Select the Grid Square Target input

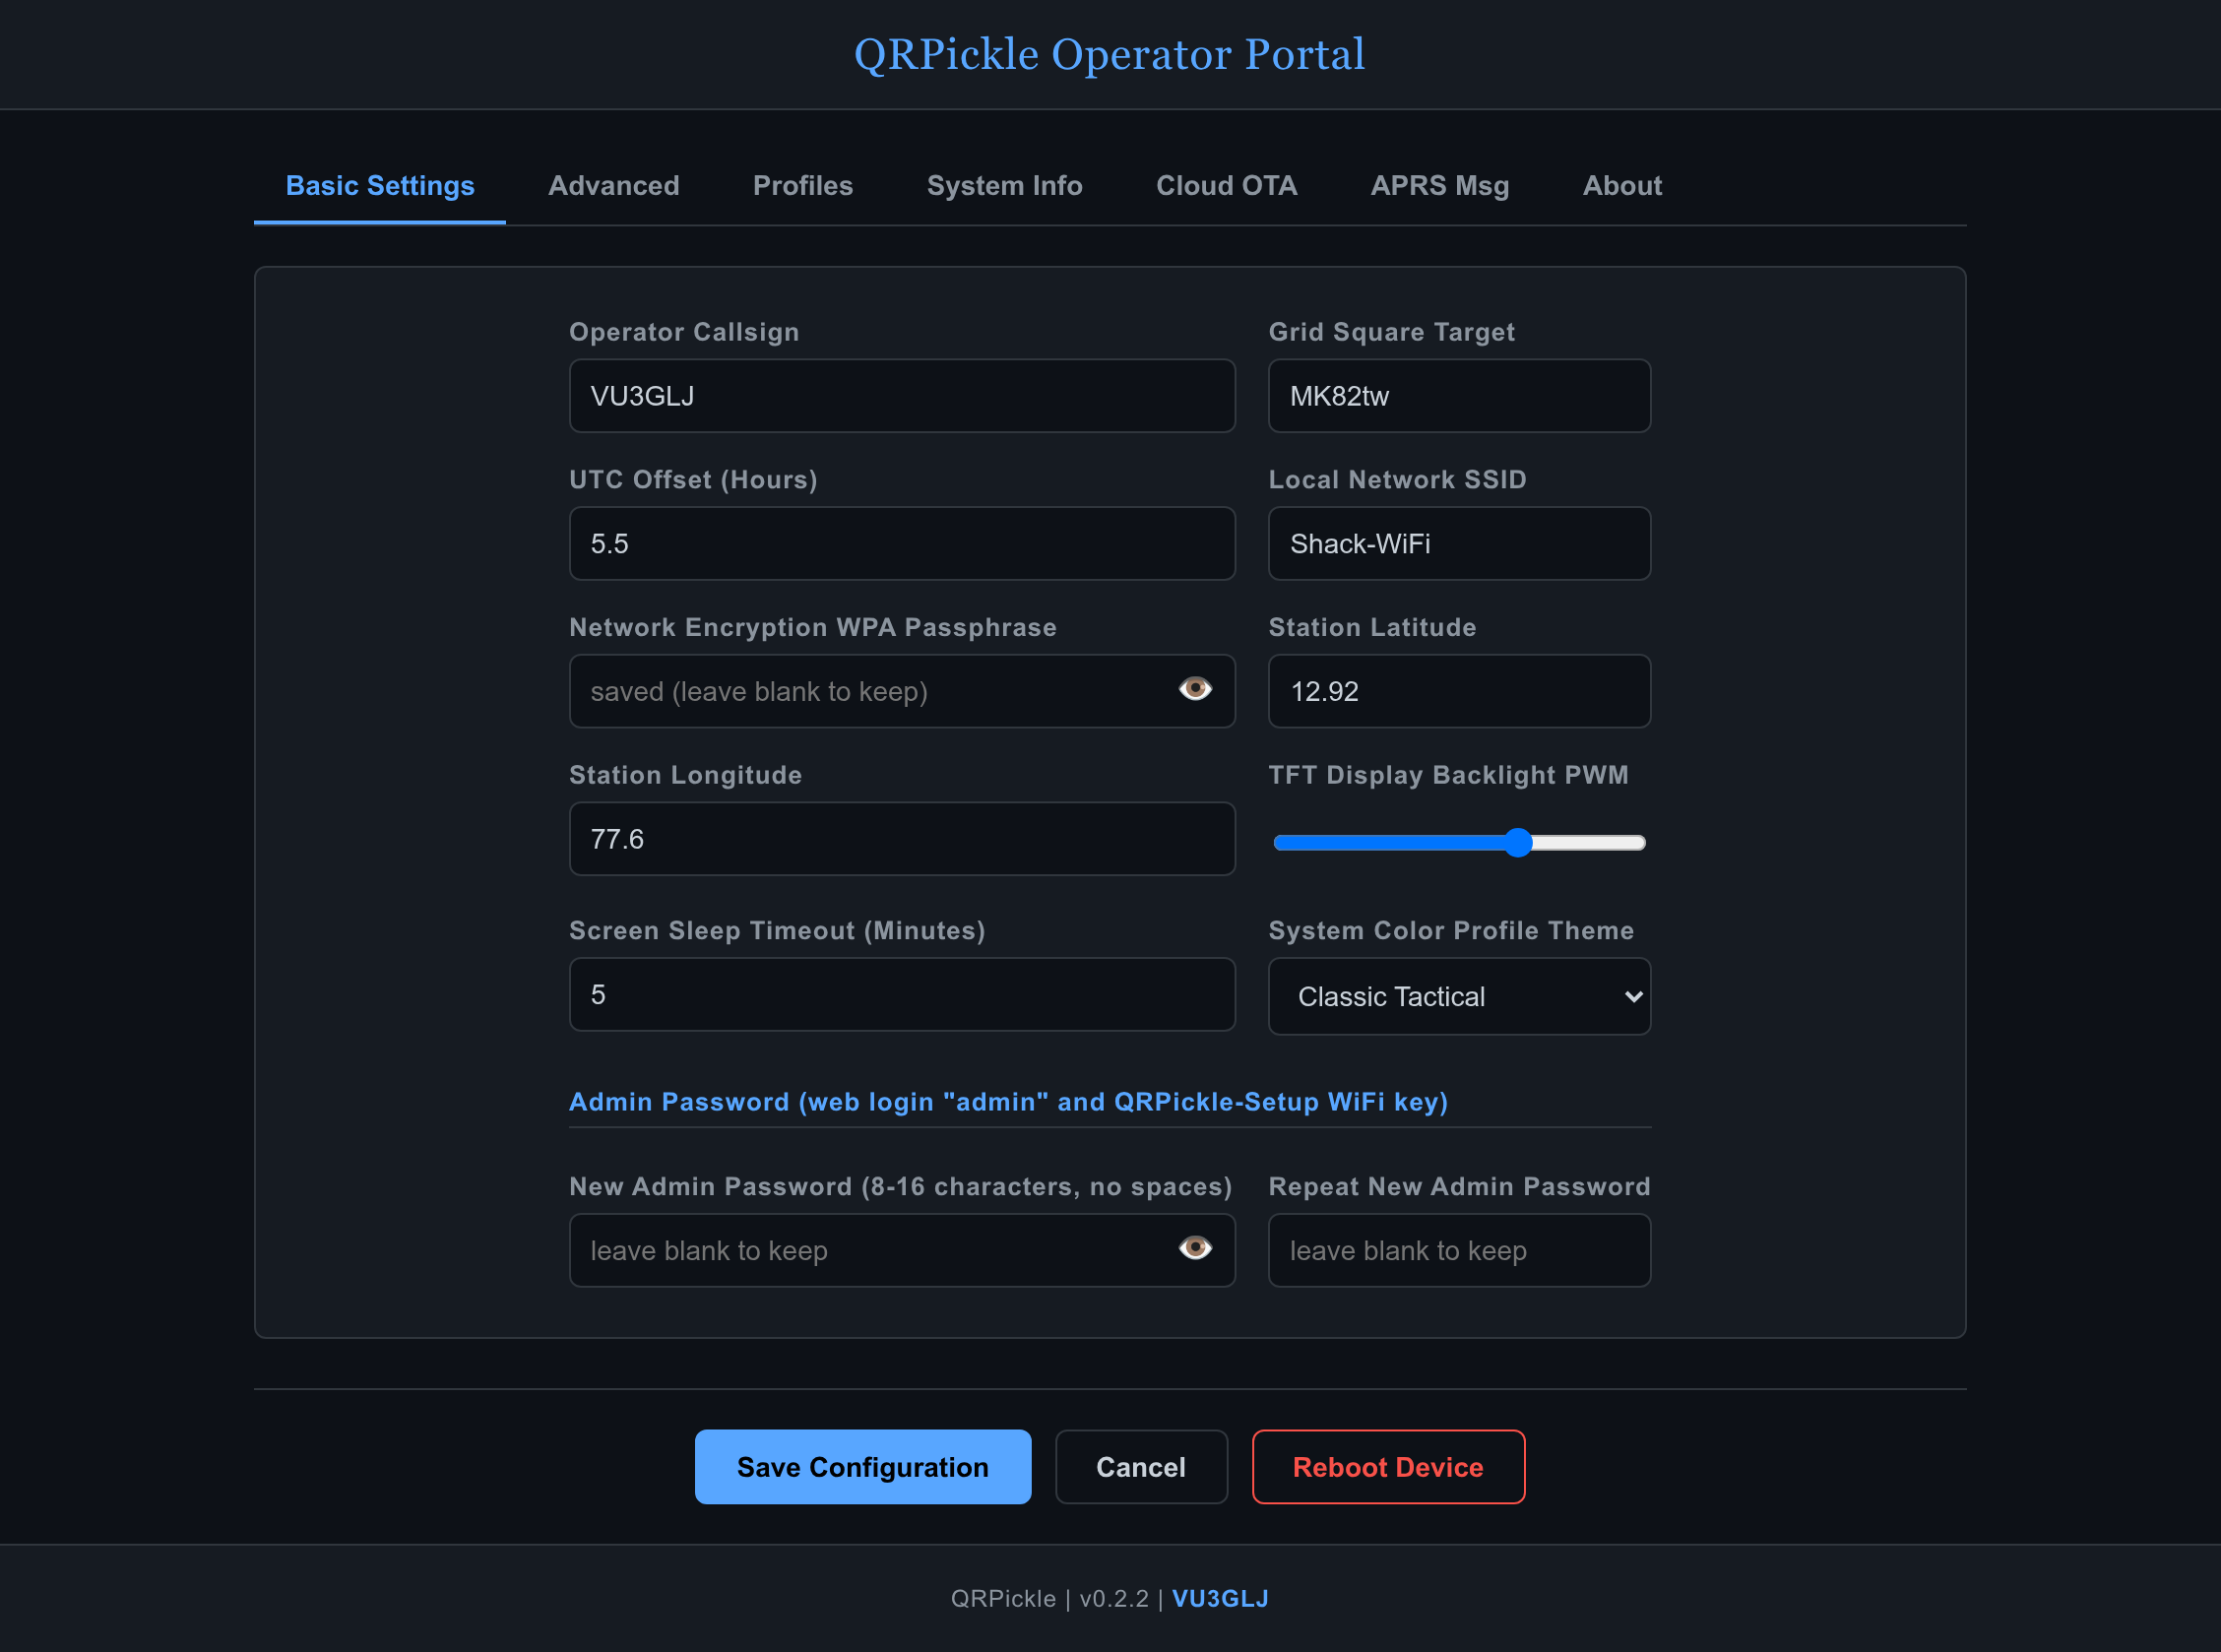[x=1459, y=396]
